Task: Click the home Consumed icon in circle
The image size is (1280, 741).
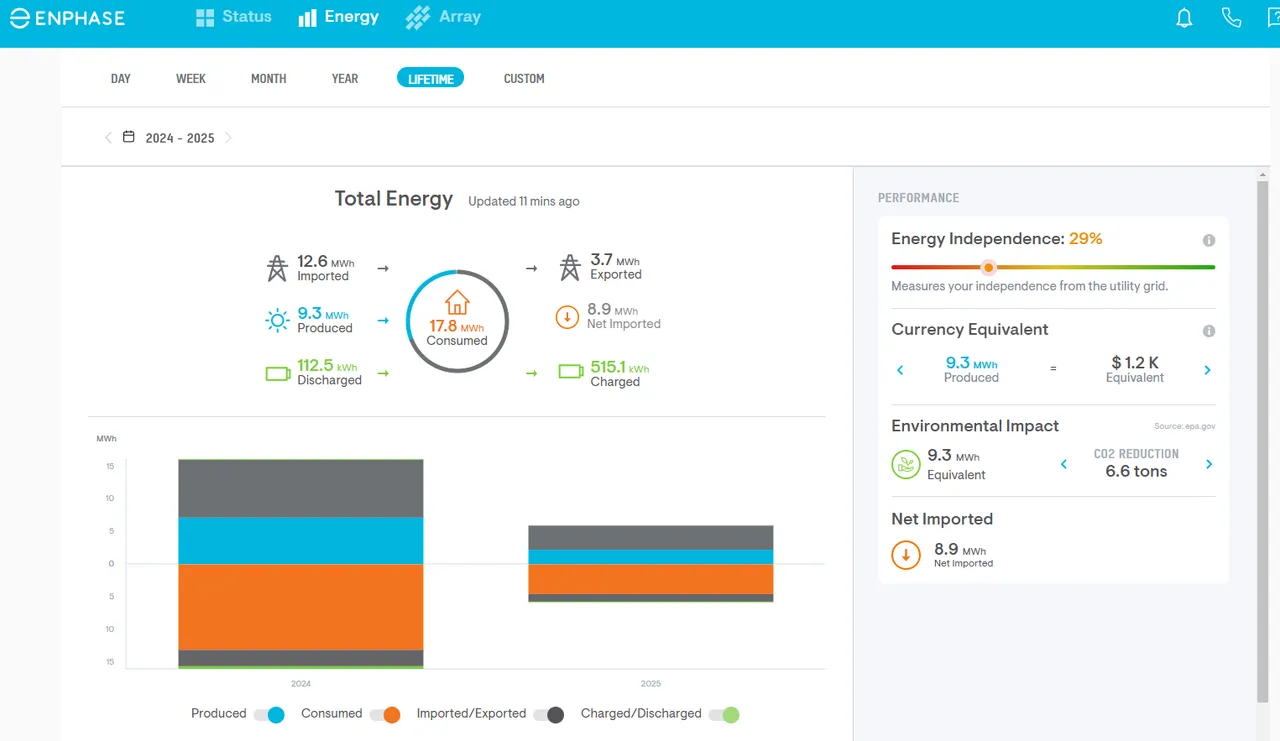Action: 457,302
